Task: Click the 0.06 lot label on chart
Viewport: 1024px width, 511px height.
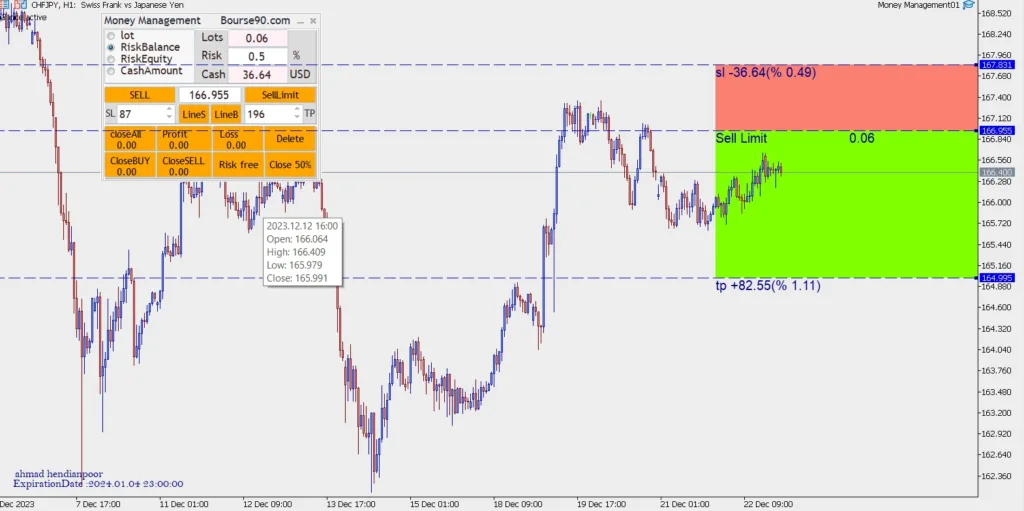Action: (x=862, y=139)
